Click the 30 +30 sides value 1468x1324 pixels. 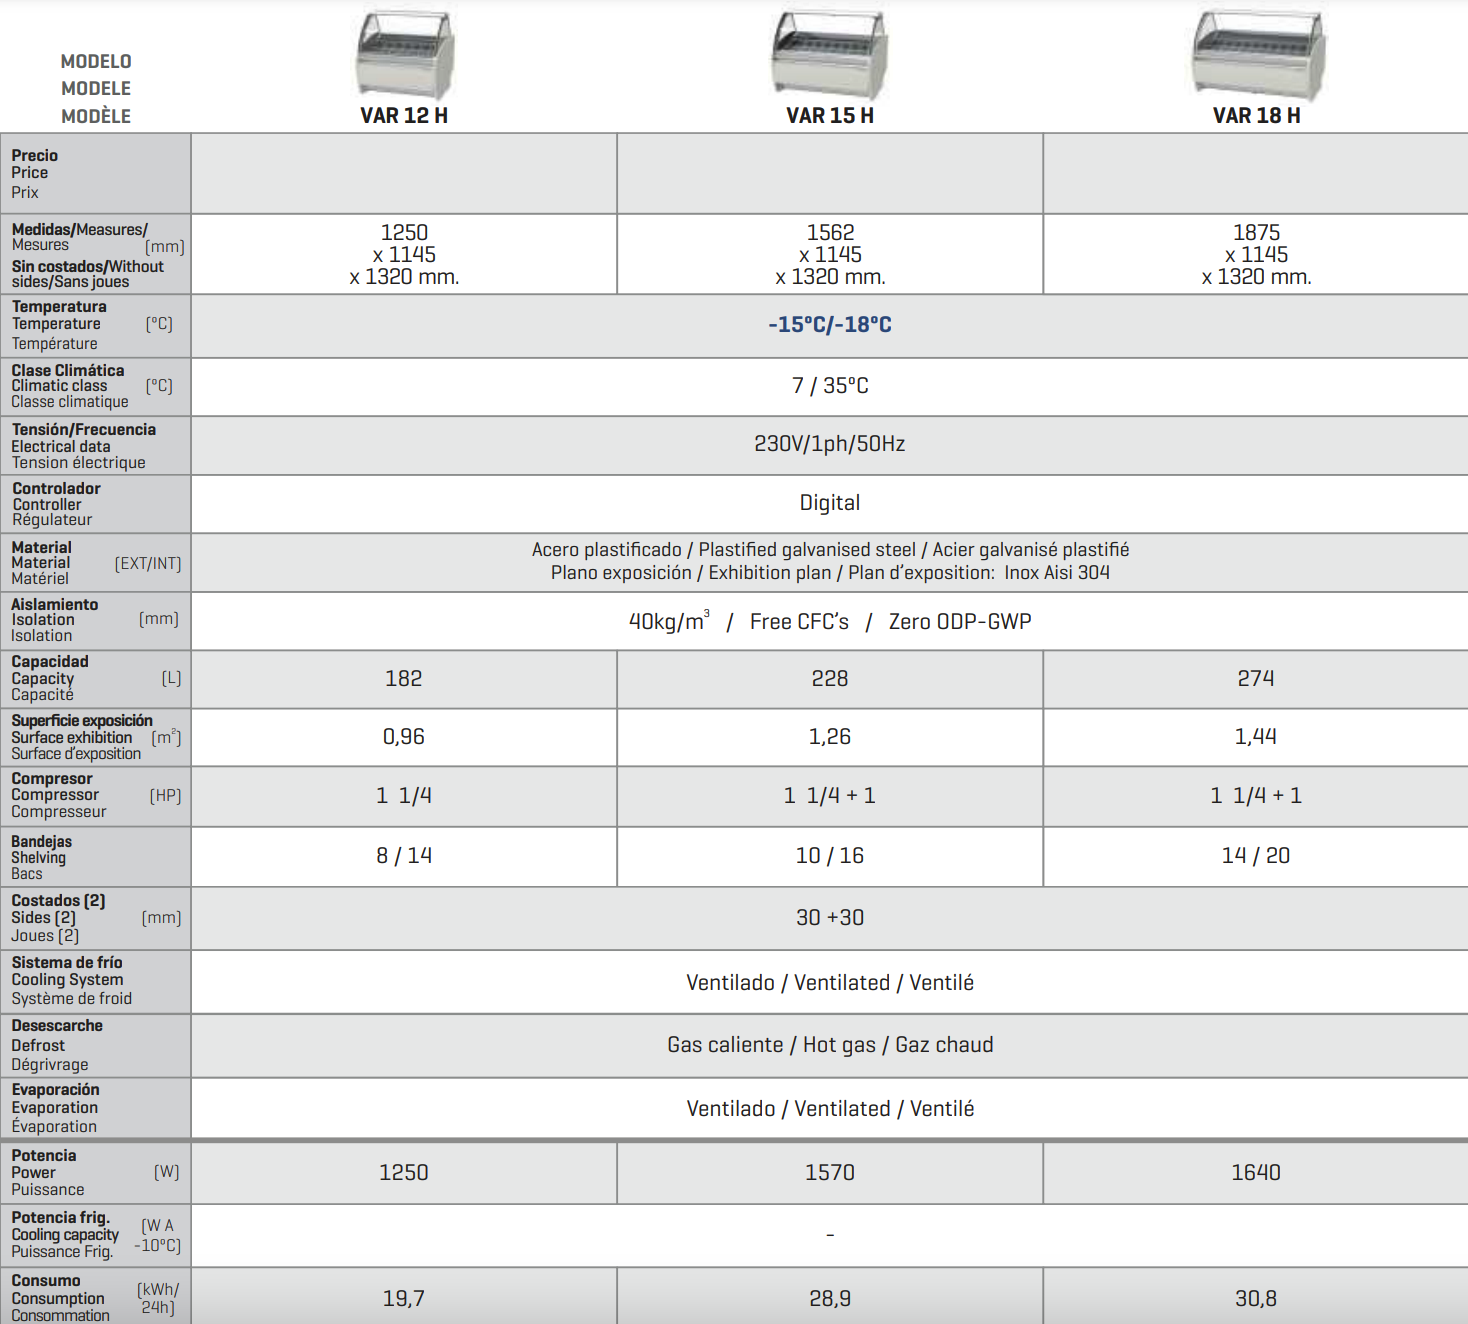830,918
